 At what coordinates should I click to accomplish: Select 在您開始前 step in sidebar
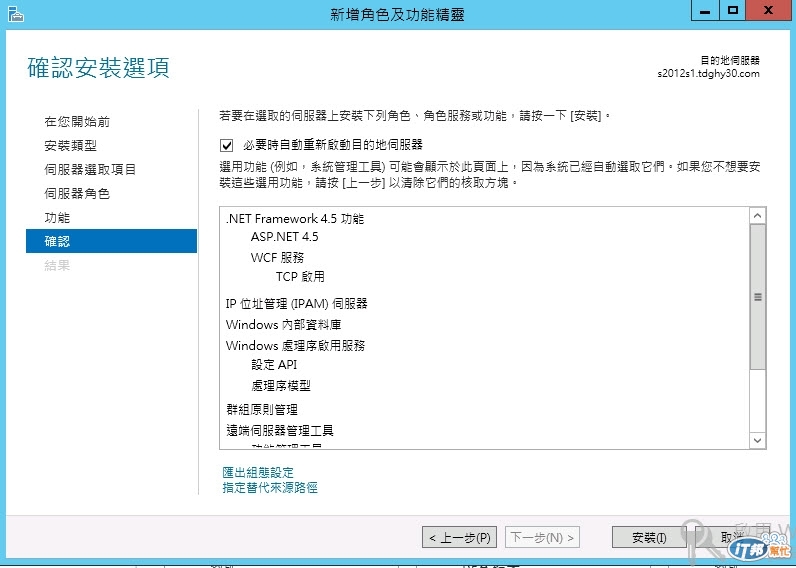coord(77,121)
